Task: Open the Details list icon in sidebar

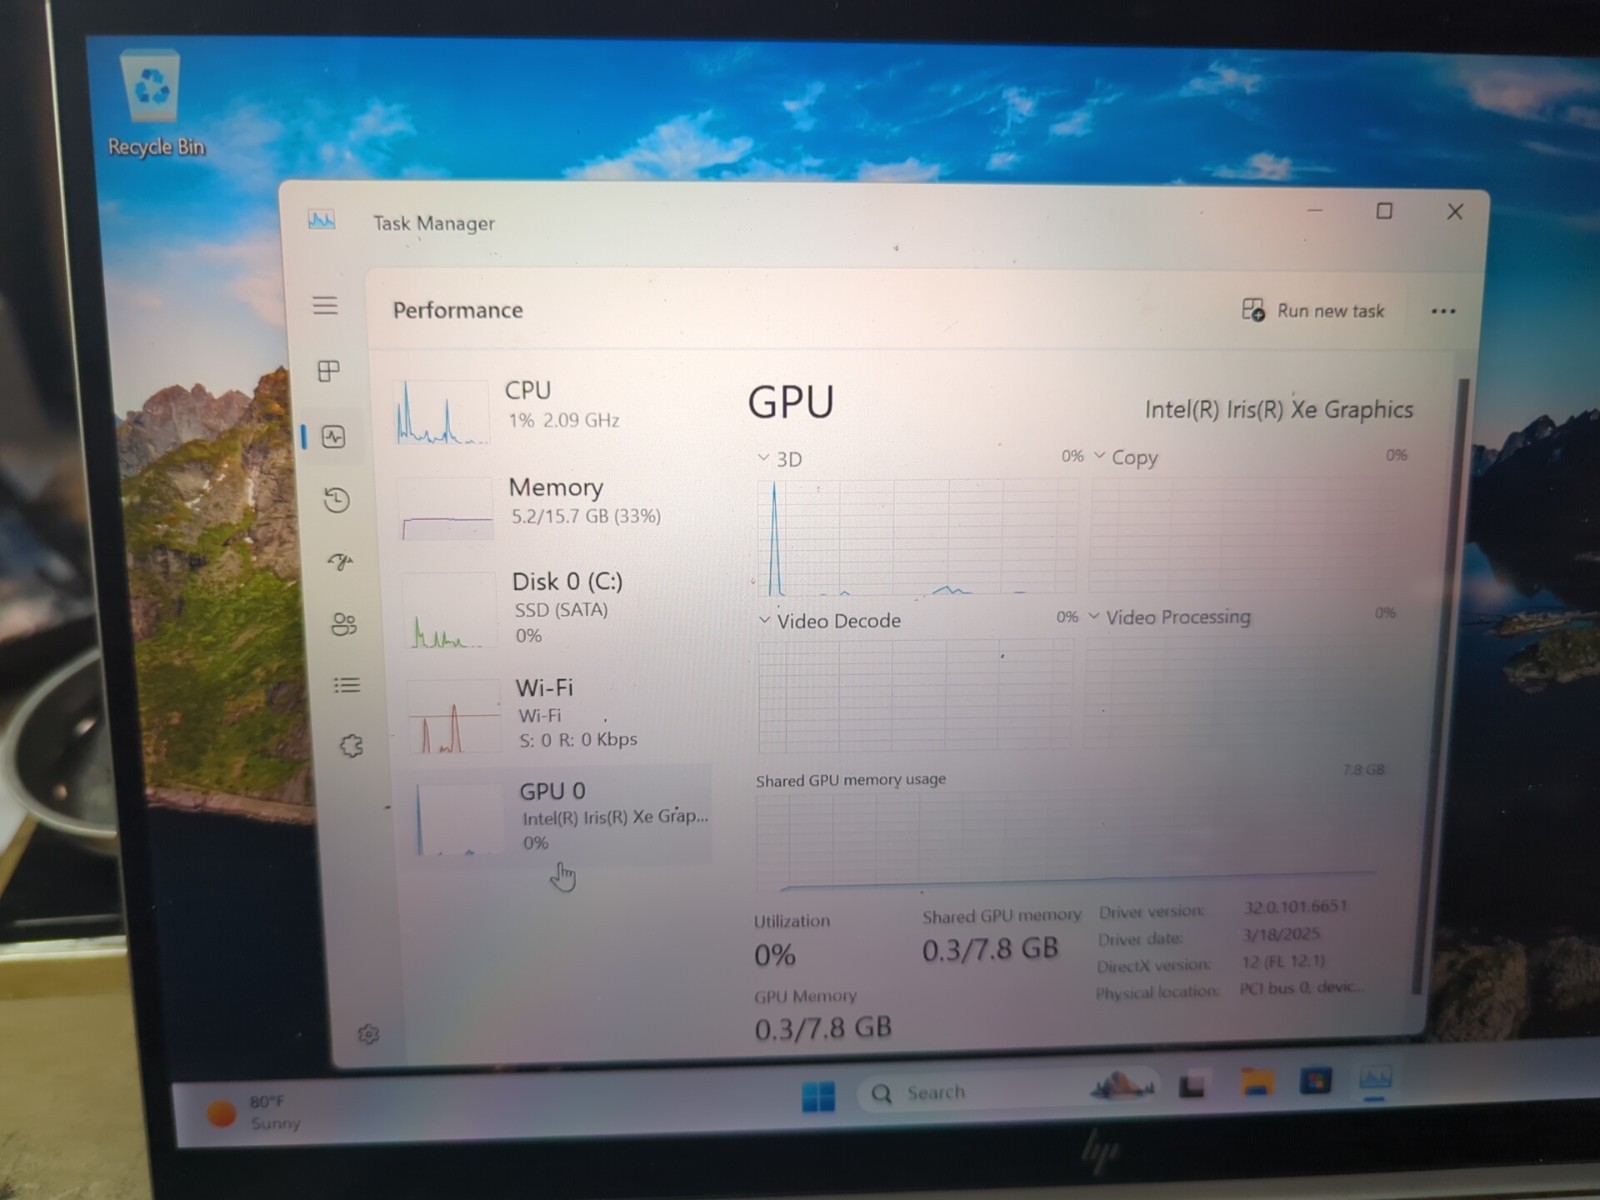Action: [347, 685]
